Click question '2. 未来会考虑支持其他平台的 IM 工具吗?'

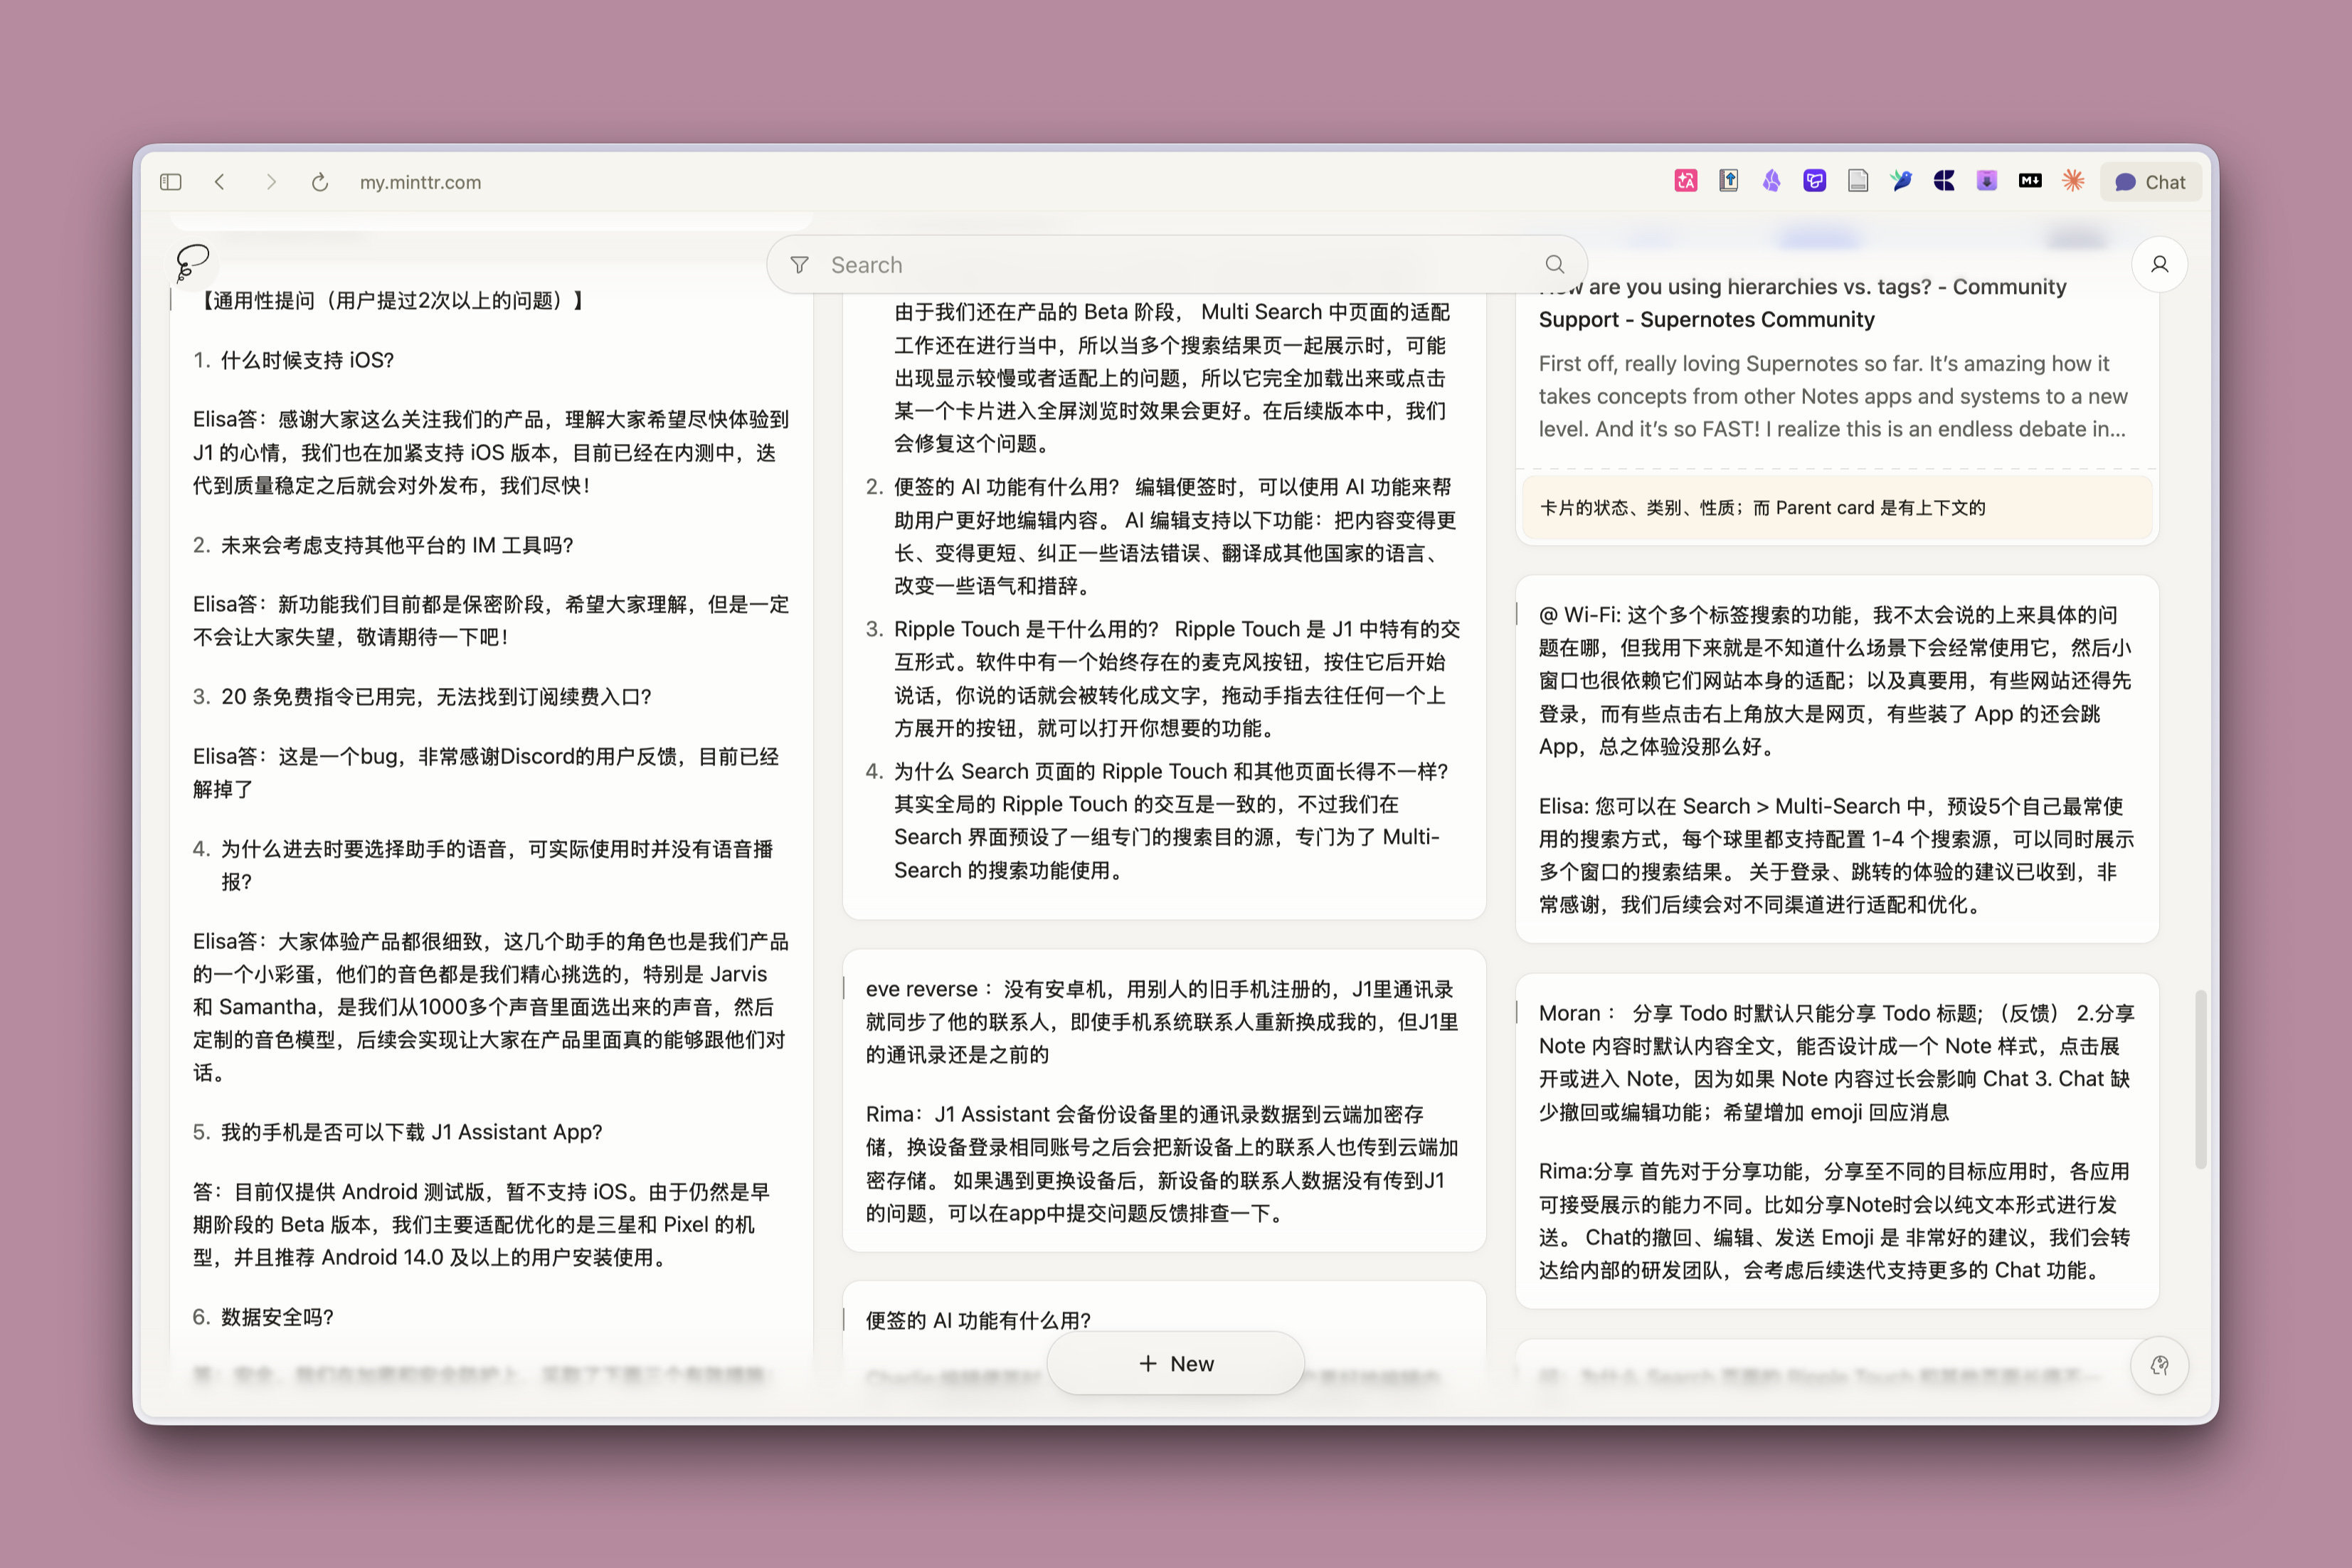coord(383,545)
